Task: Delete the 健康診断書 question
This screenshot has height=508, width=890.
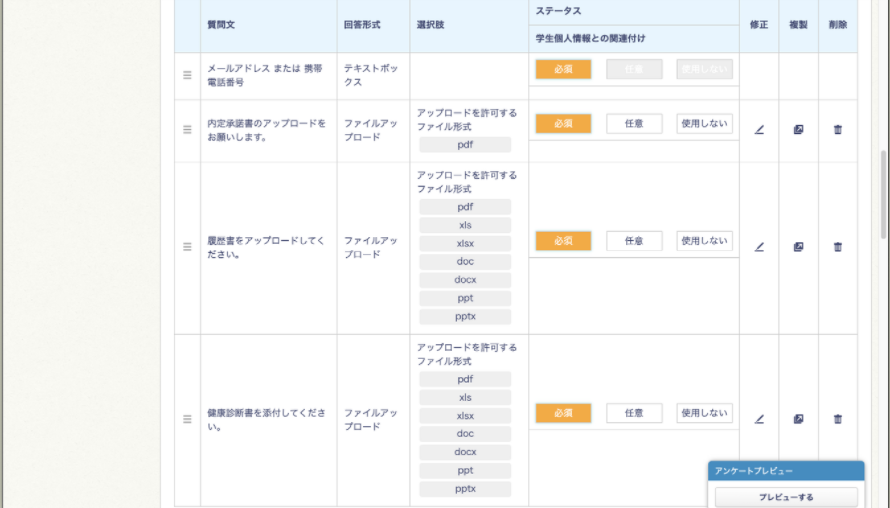Action: click(838, 419)
